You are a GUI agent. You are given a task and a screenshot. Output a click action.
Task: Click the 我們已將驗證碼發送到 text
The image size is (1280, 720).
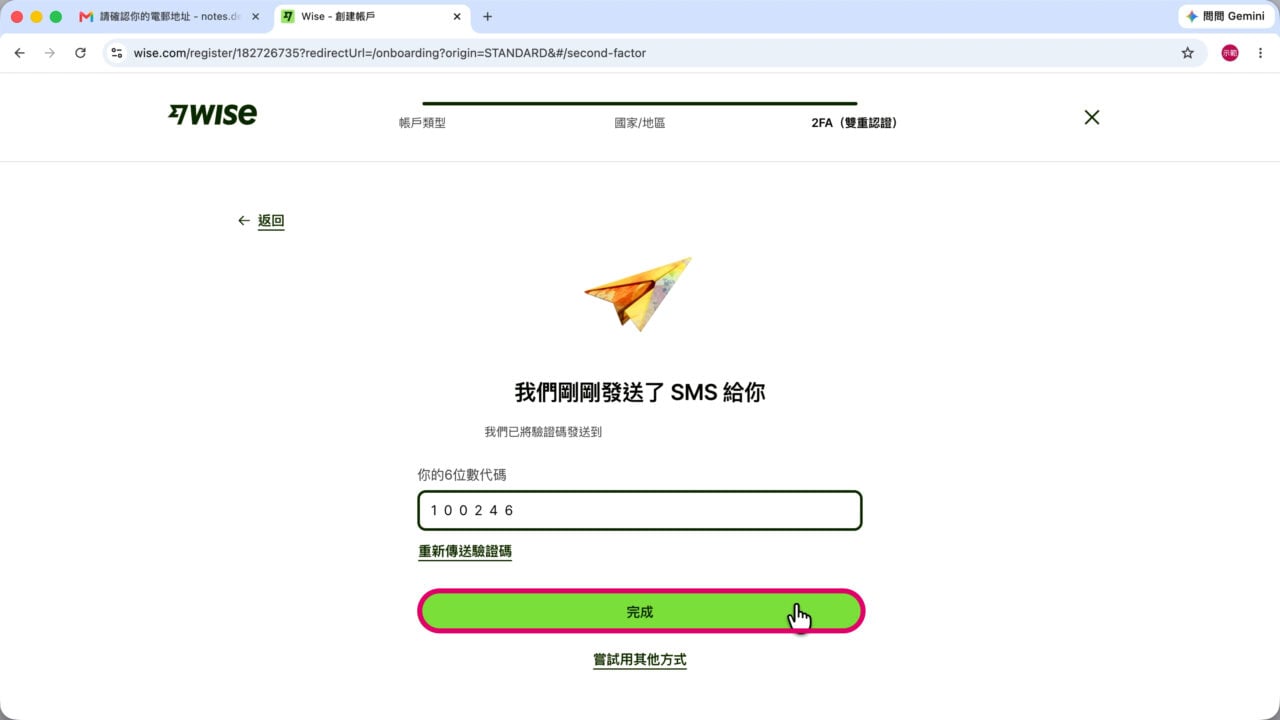click(x=543, y=432)
